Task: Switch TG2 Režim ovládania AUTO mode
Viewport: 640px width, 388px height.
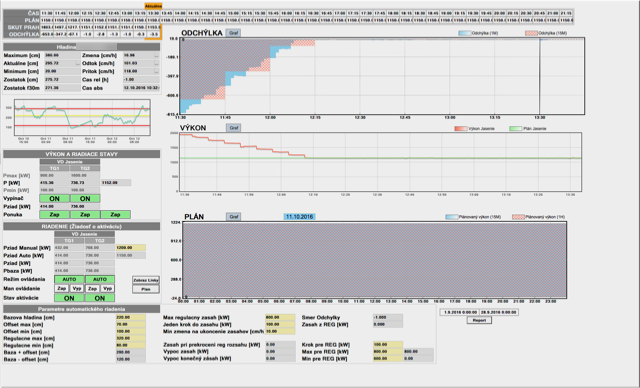Action: pyautogui.click(x=100, y=279)
